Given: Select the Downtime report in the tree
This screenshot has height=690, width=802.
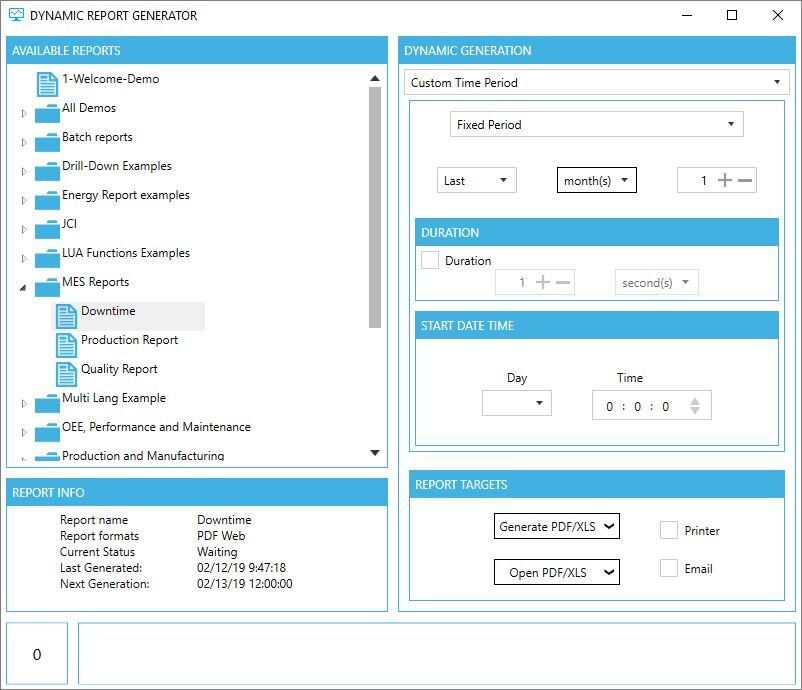Looking at the screenshot, I should [108, 312].
